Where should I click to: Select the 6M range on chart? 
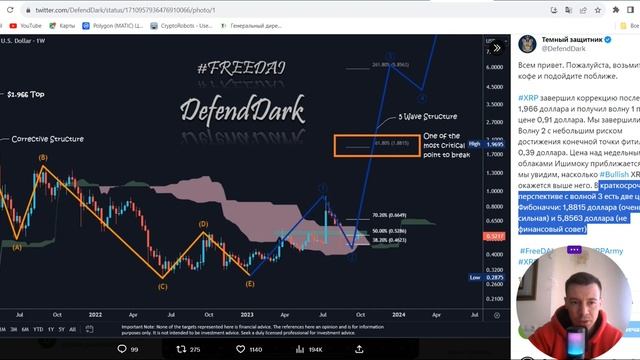(x=25, y=329)
